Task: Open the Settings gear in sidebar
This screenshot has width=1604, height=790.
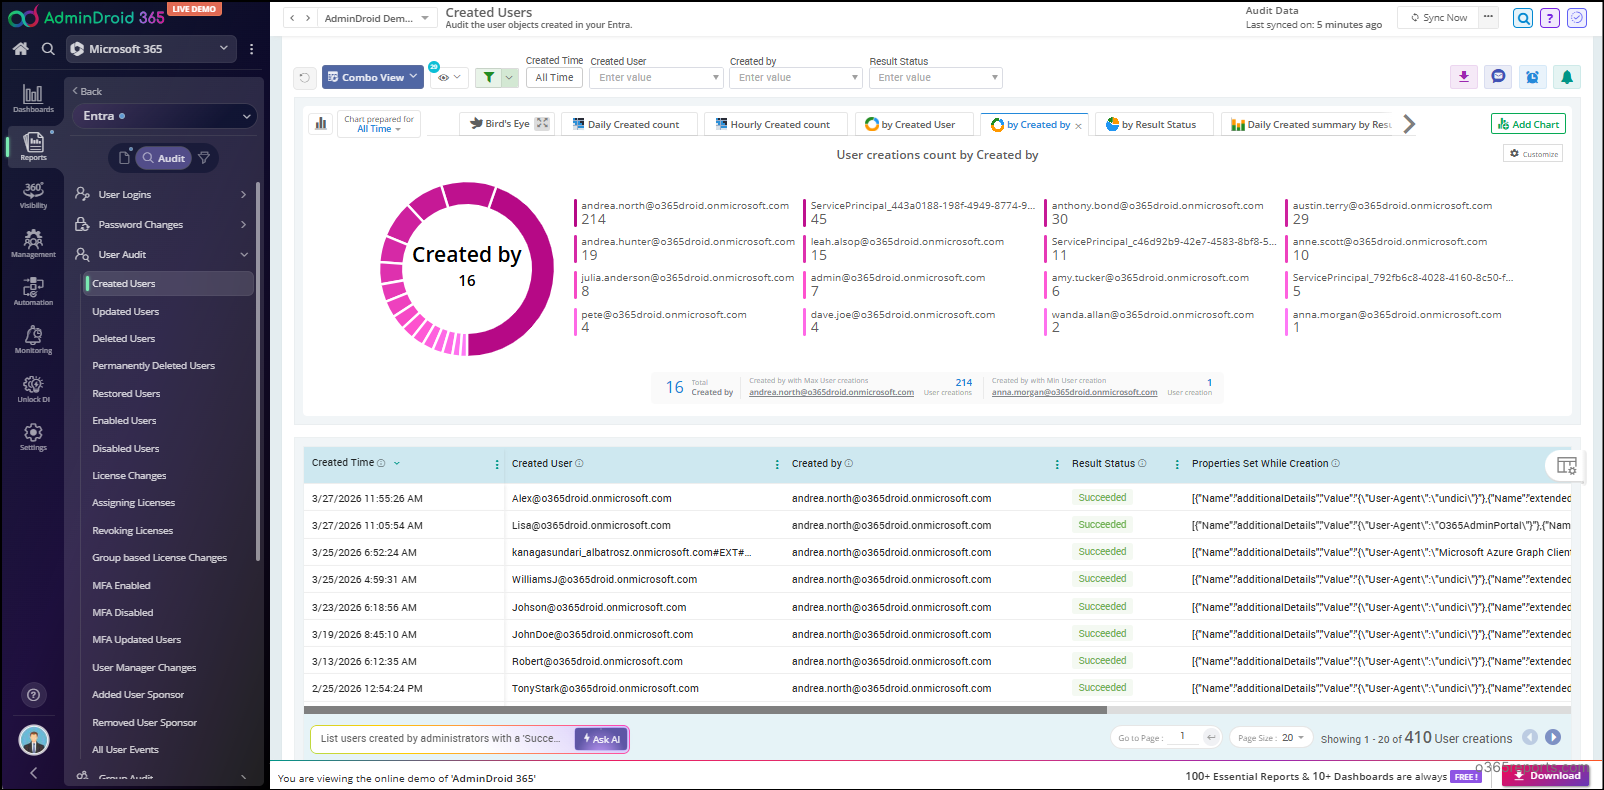Action: (33, 437)
